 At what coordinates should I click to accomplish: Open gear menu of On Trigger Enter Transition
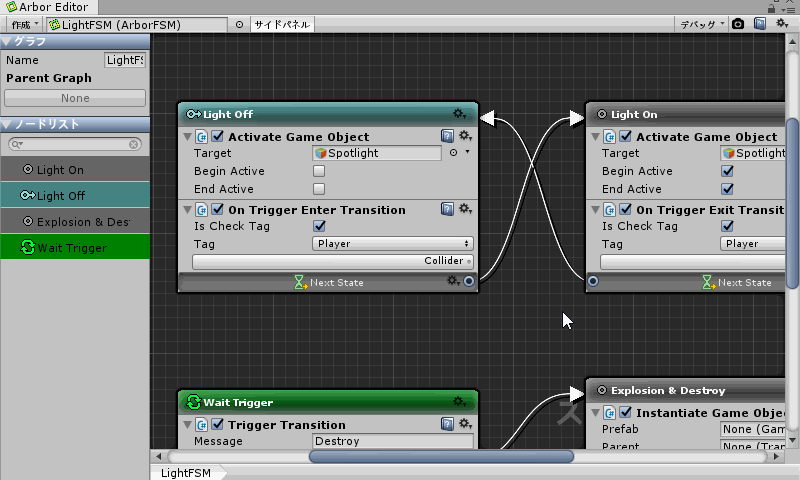465,209
